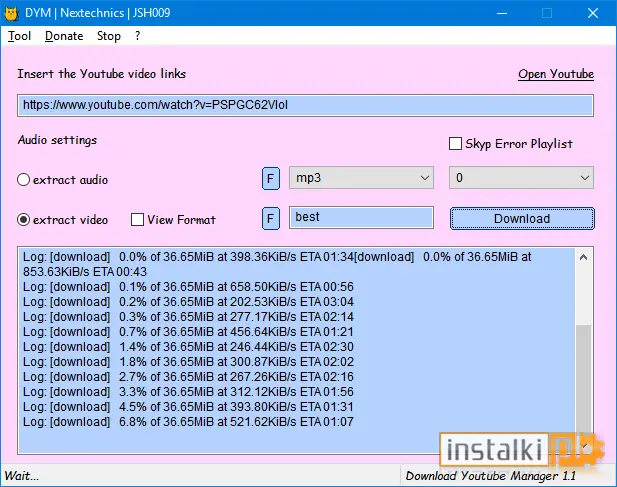Viewport: 617px width, 487px height.
Task: Open the Donate menu
Action: coord(64,36)
